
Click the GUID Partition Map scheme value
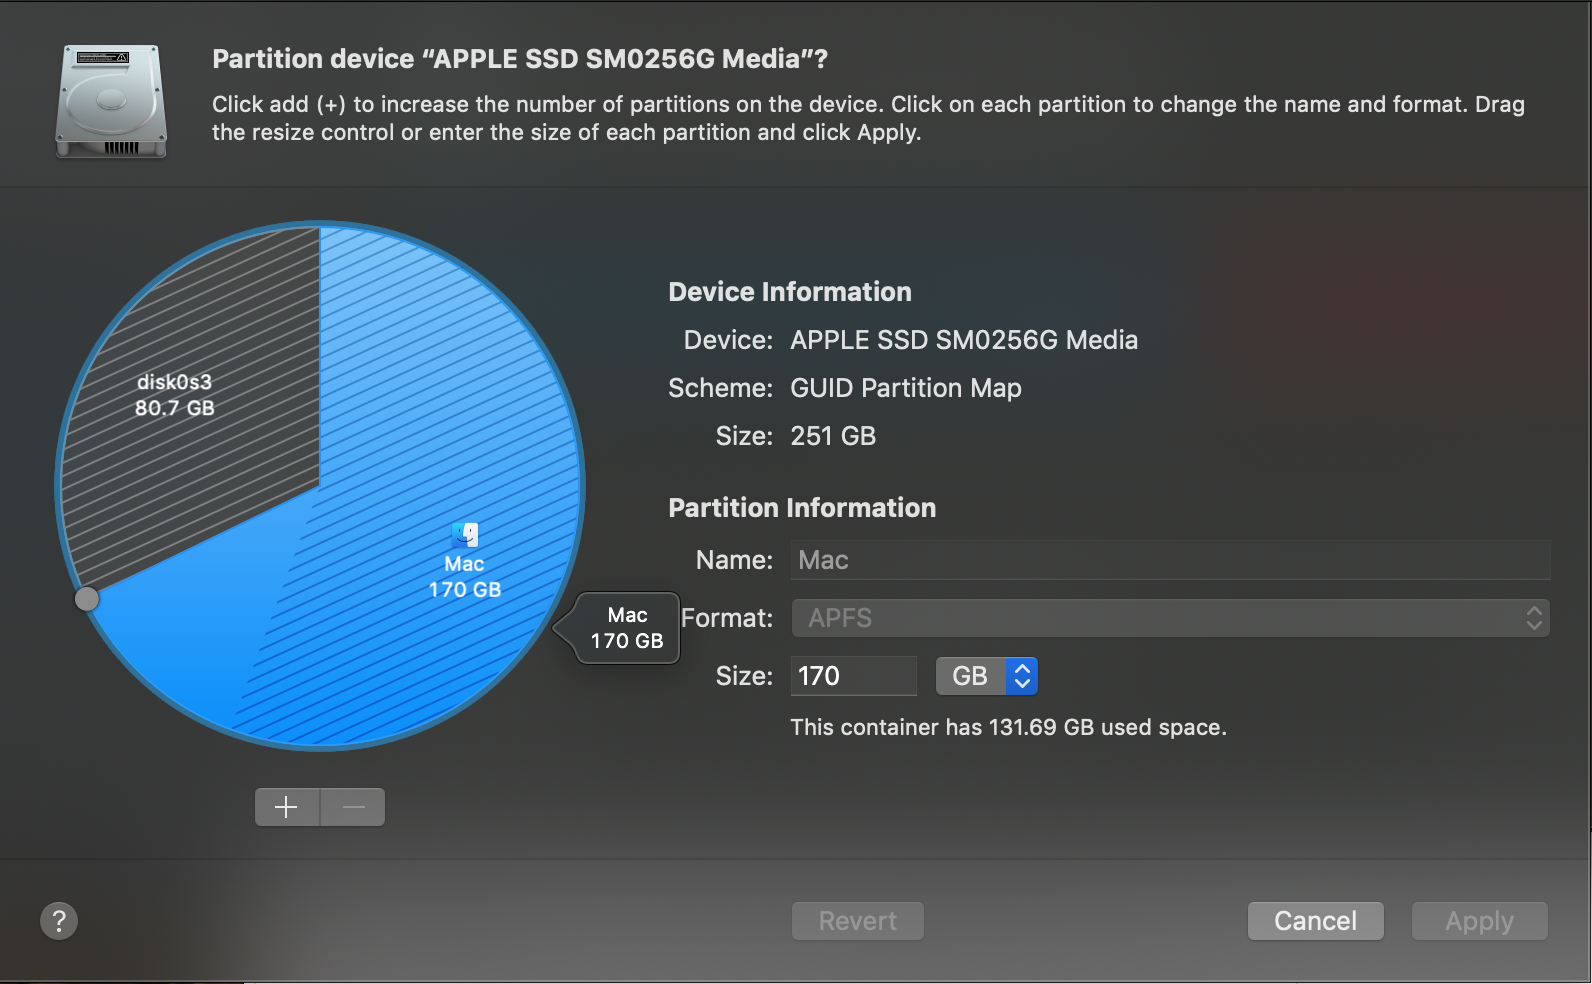[906, 388]
